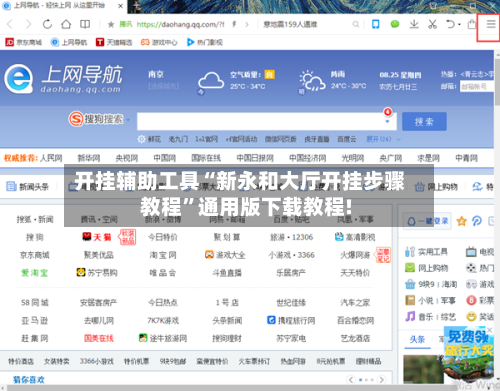The image size is (500, 391).
Task: Click the lightning speed-mode icon in address bar
Action: (234, 24)
